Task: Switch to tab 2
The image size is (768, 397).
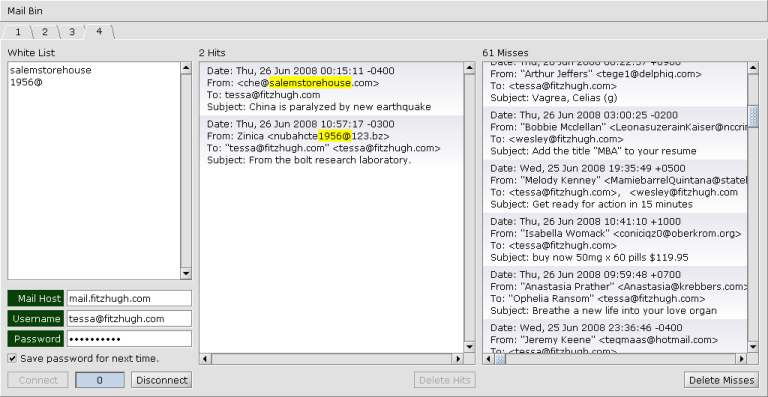Action: pos(45,32)
